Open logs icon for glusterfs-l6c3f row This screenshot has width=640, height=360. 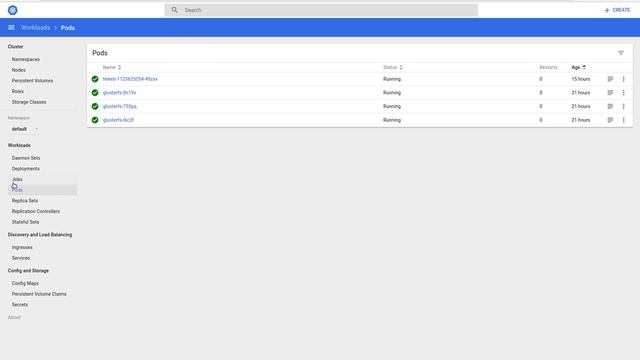click(610, 120)
